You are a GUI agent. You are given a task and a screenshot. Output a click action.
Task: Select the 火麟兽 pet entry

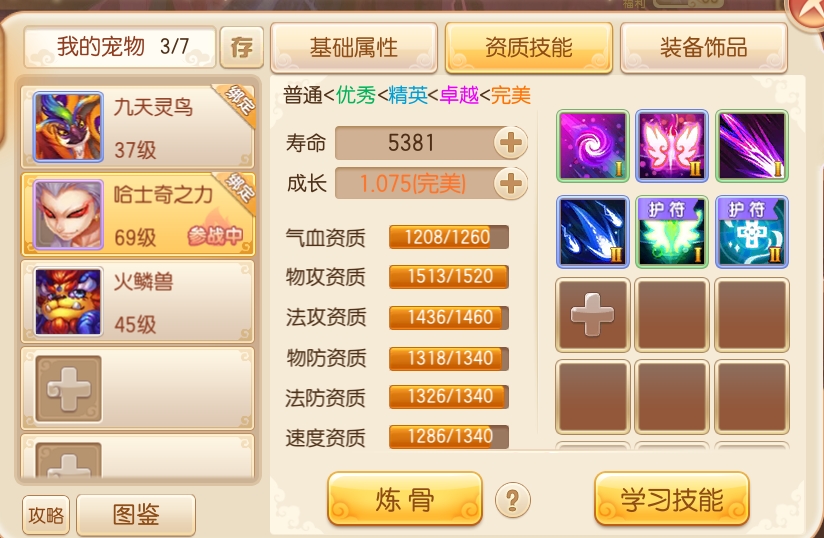[138, 302]
